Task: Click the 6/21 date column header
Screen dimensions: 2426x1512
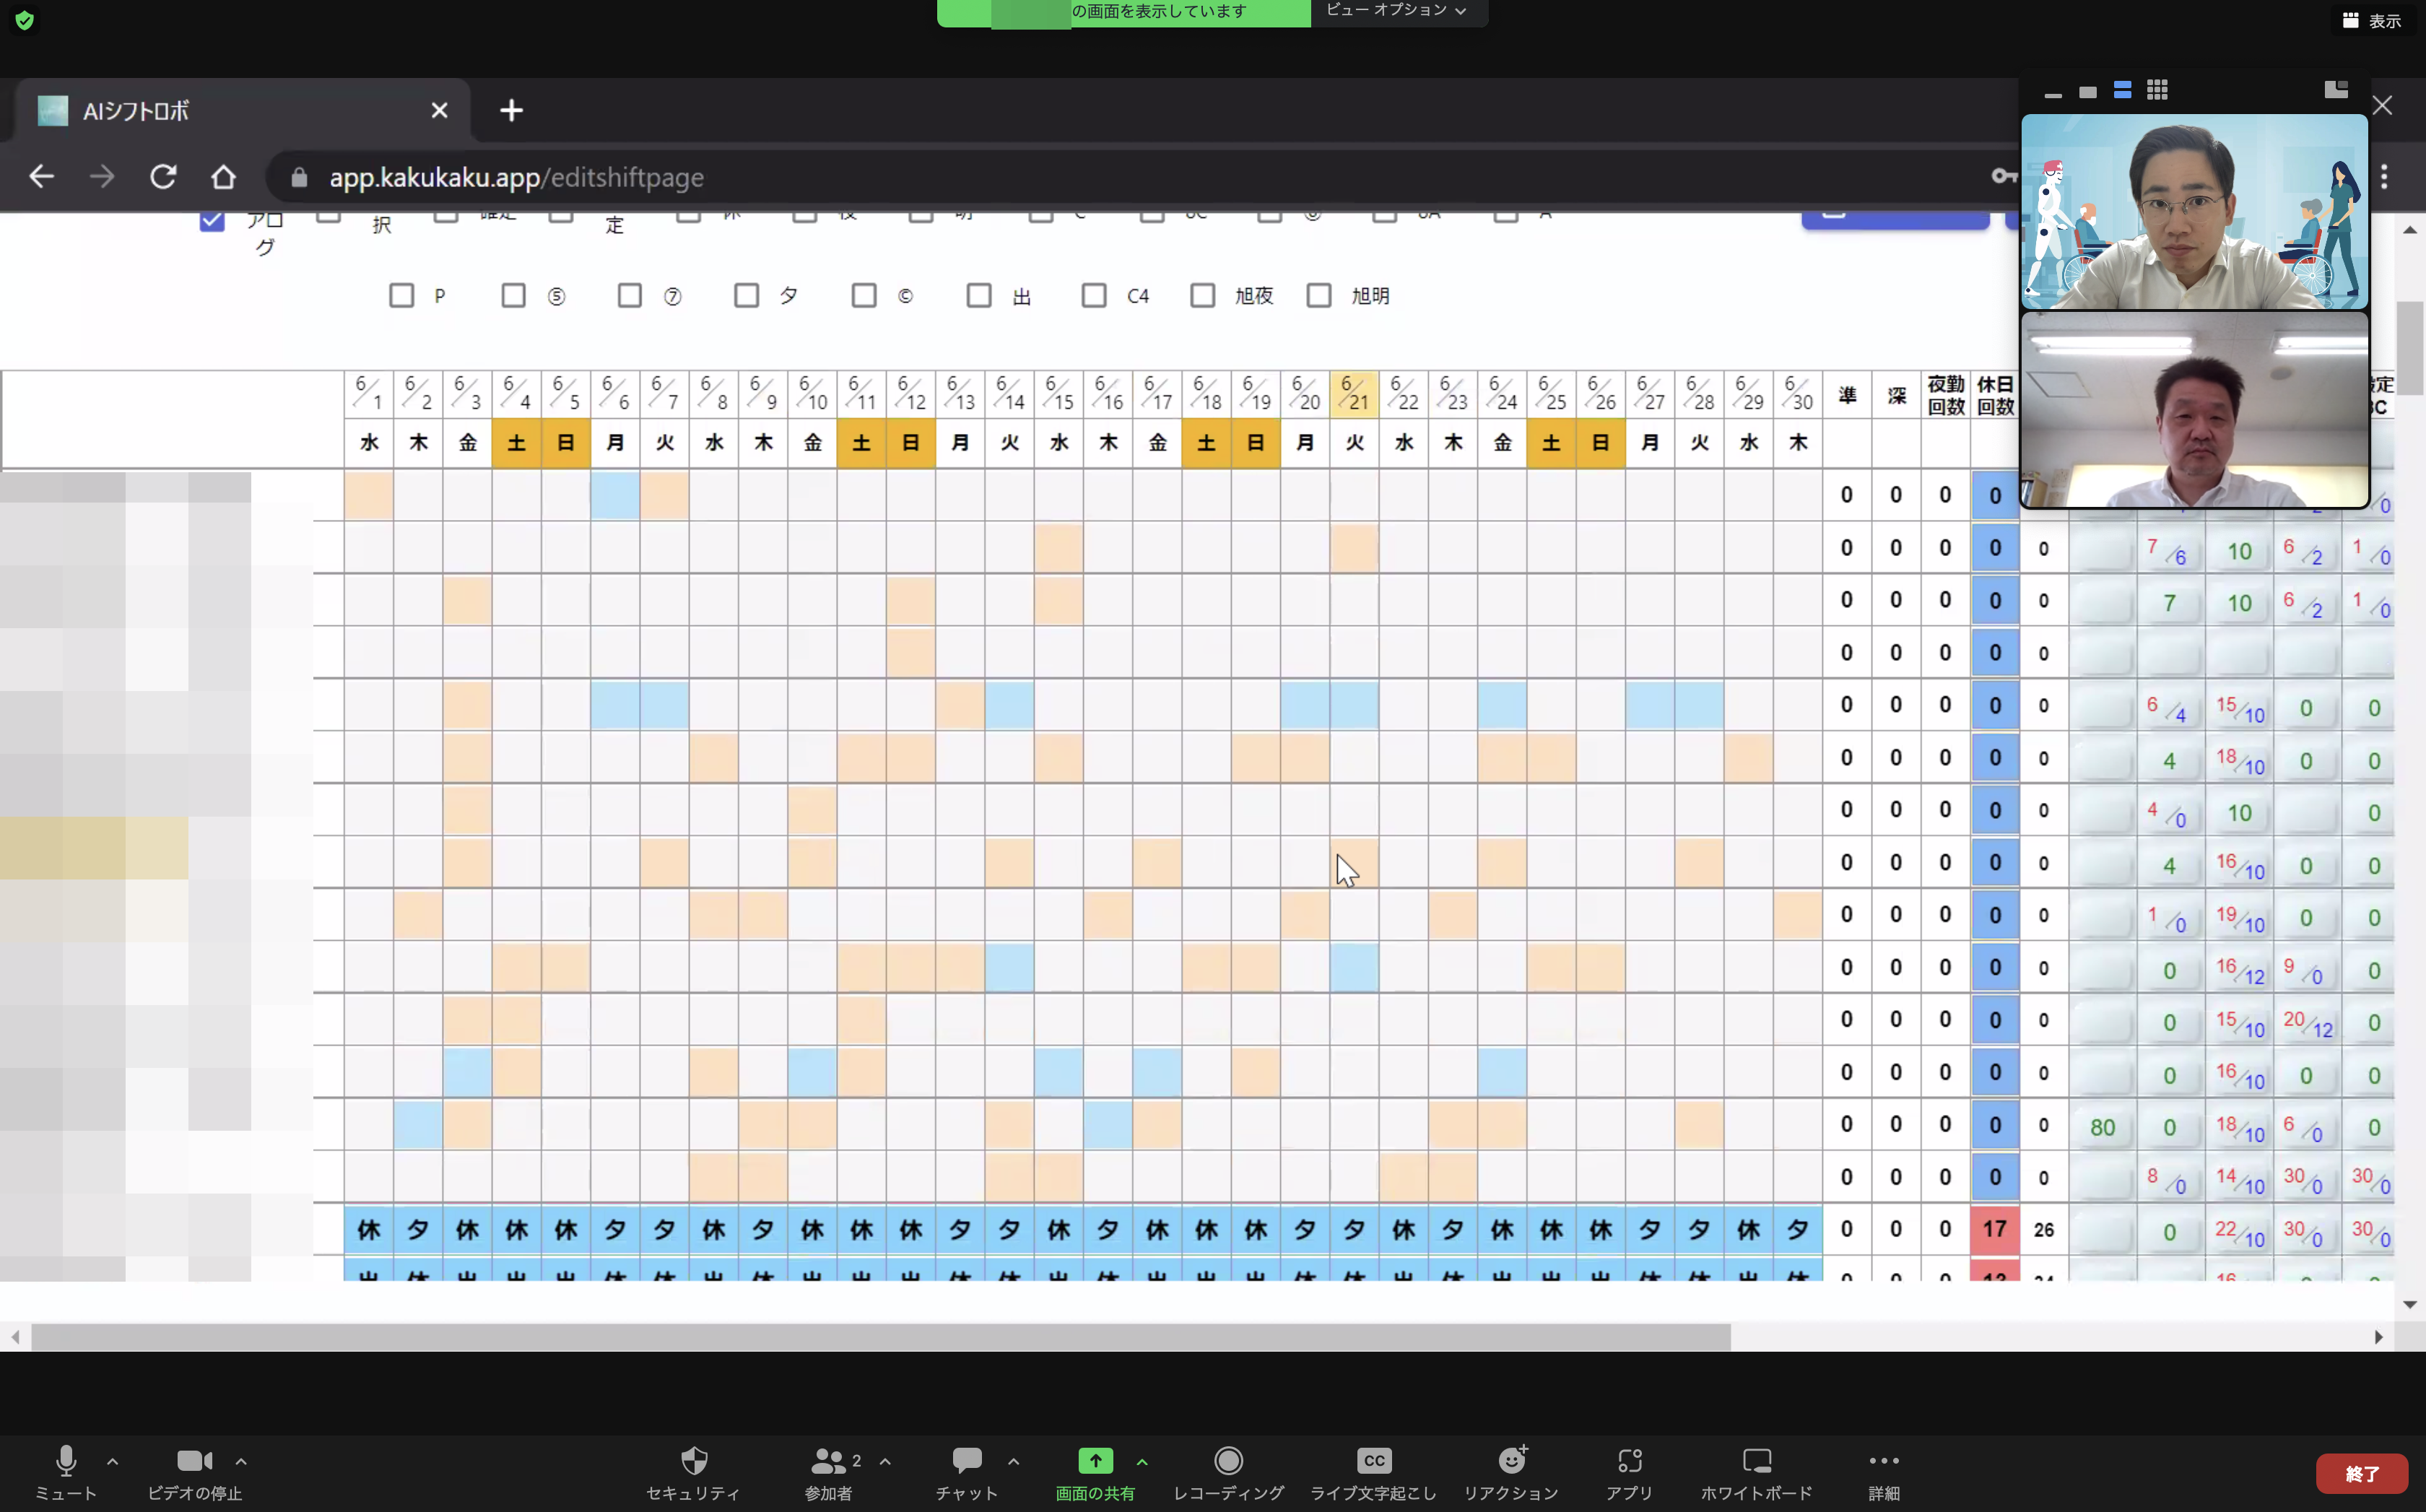Action: tap(1354, 394)
